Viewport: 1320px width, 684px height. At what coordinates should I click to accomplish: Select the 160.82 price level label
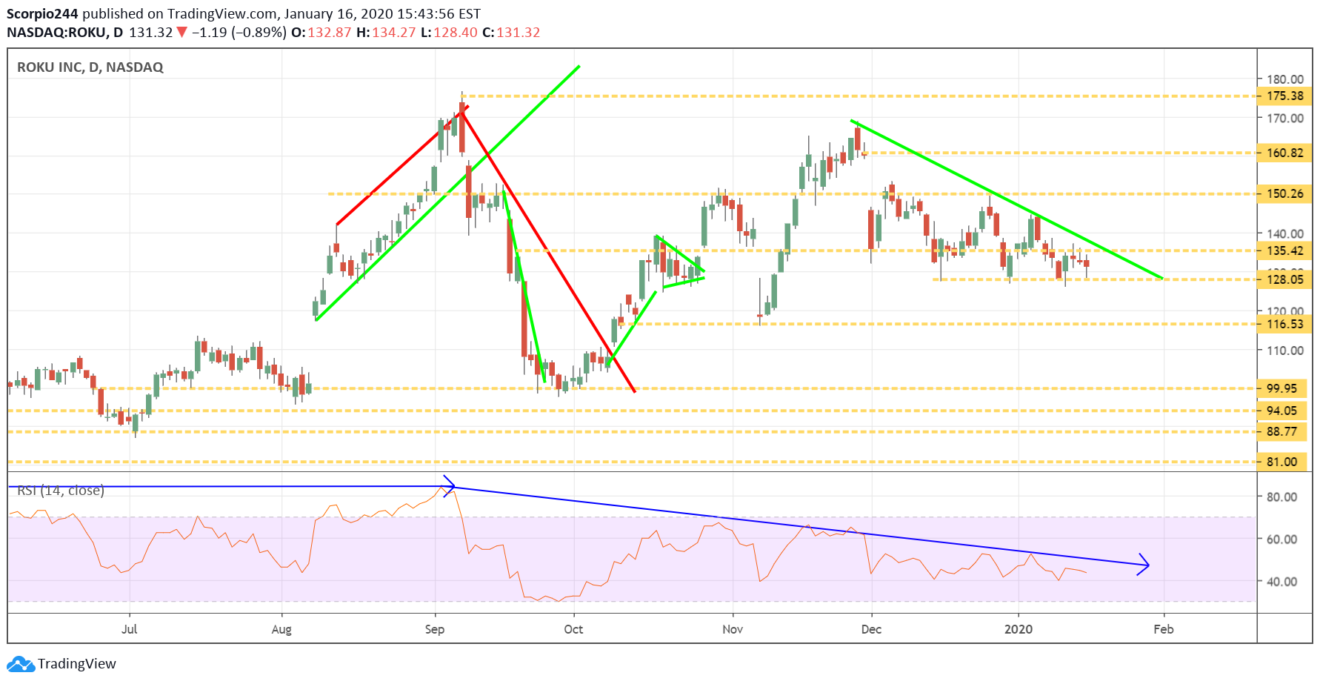pyautogui.click(x=1283, y=154)
